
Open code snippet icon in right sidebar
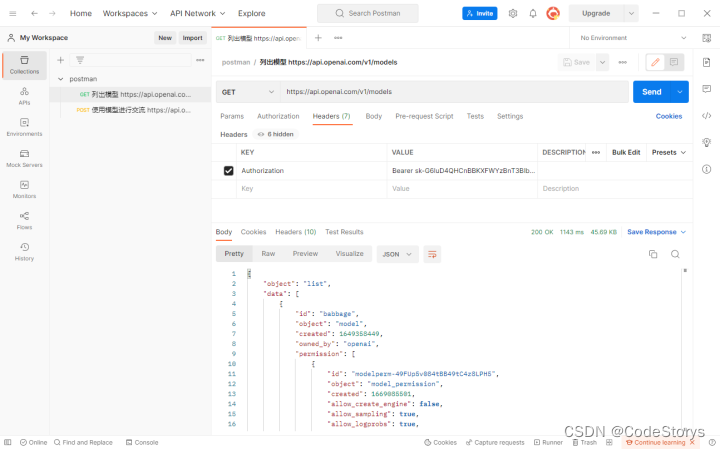tap(707, 116)
